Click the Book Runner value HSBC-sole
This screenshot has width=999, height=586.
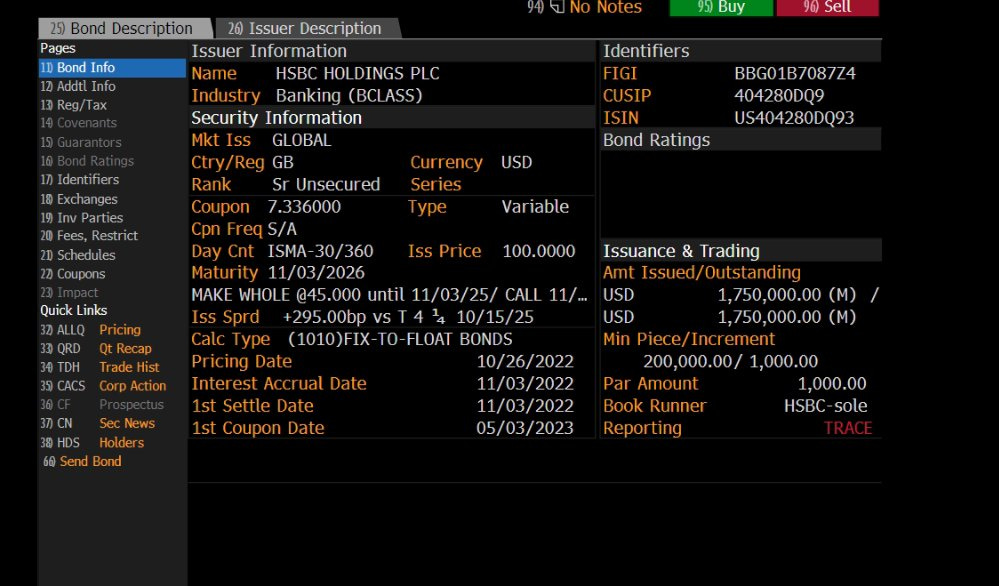point(826,406)
